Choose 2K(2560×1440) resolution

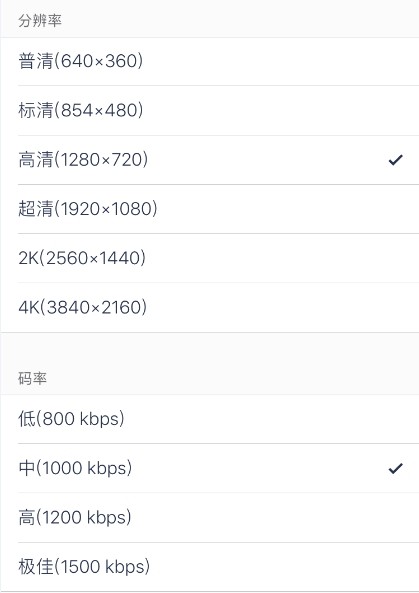tap(210, 258)
